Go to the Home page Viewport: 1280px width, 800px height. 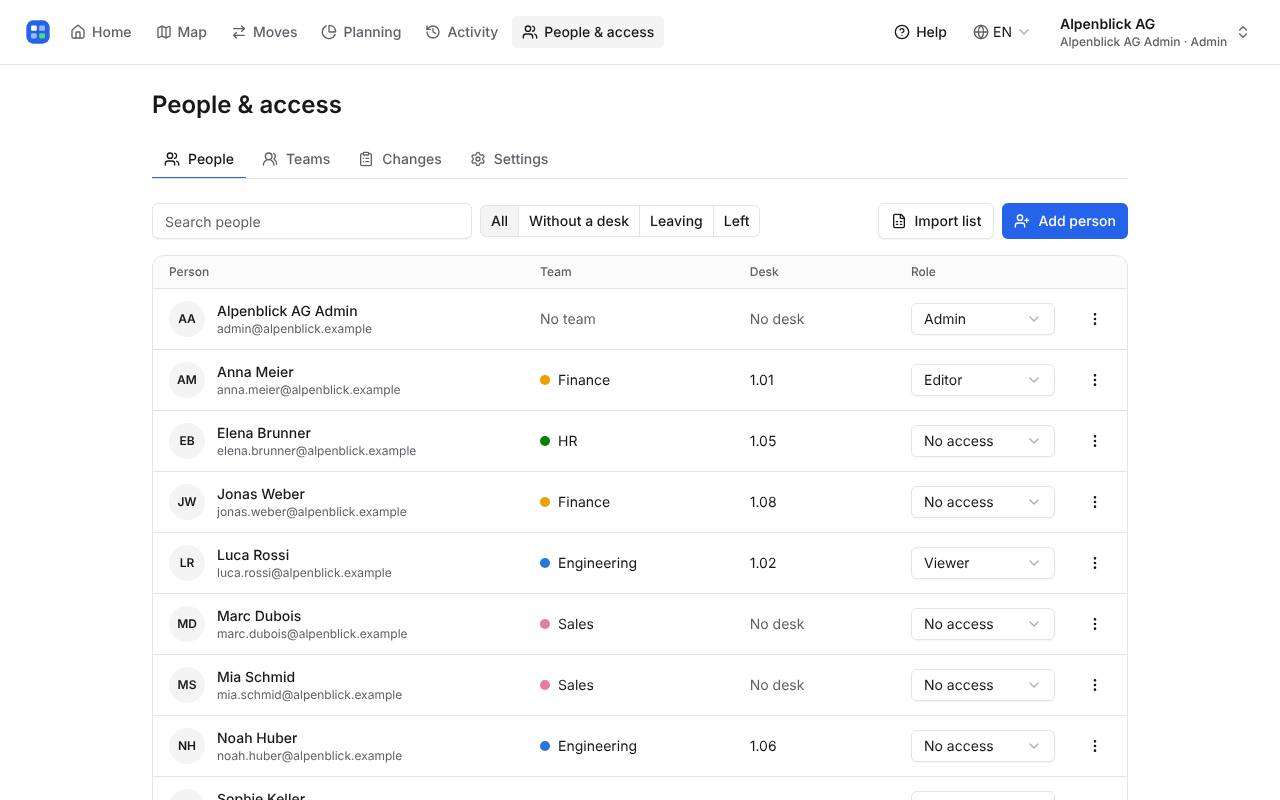(101, 32)
